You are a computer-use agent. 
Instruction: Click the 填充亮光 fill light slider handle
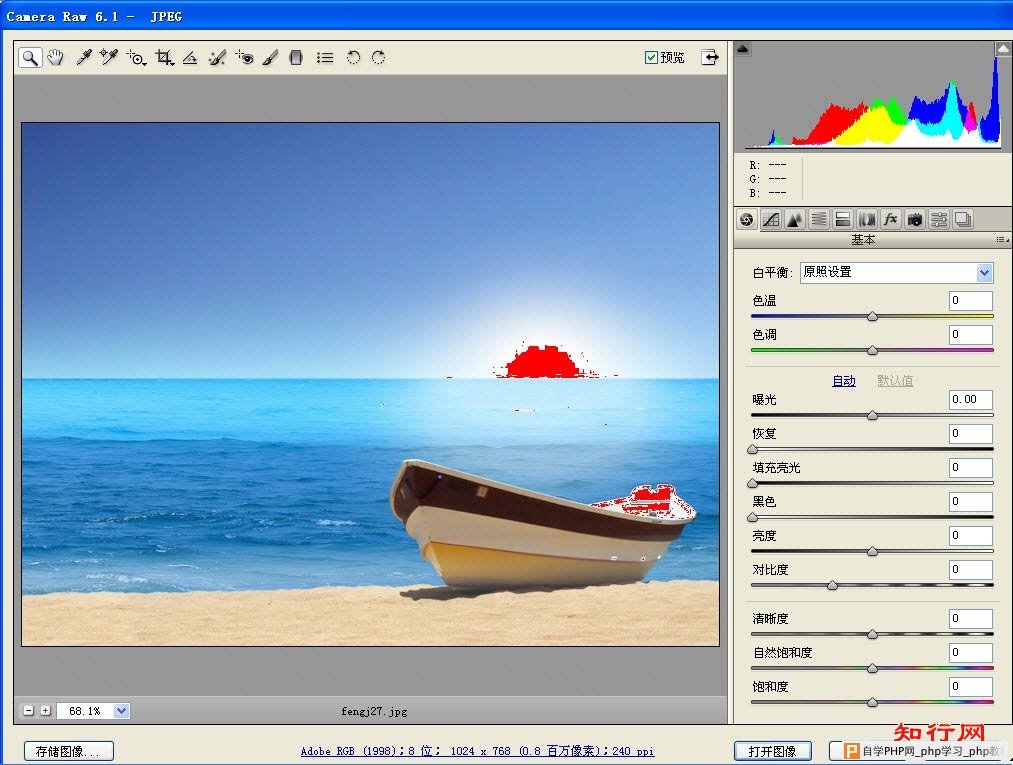point(752,483)
